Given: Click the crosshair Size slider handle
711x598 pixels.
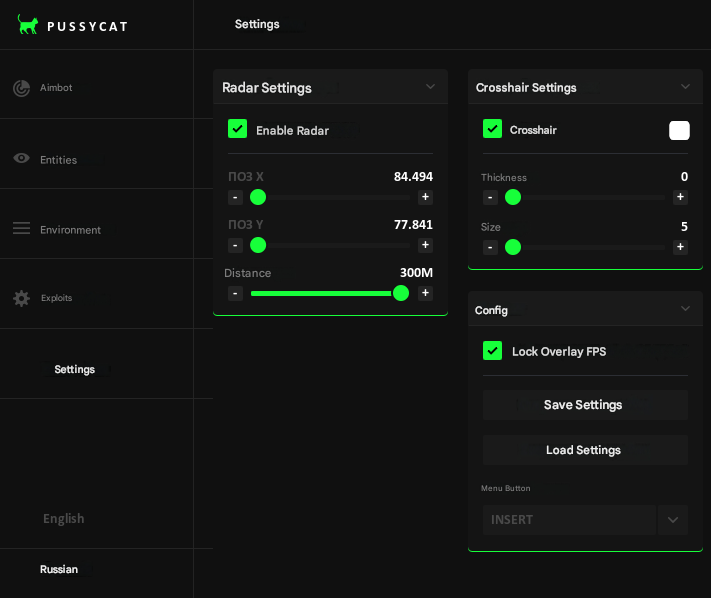Looking at the screenshot, I should click(513, 247).
